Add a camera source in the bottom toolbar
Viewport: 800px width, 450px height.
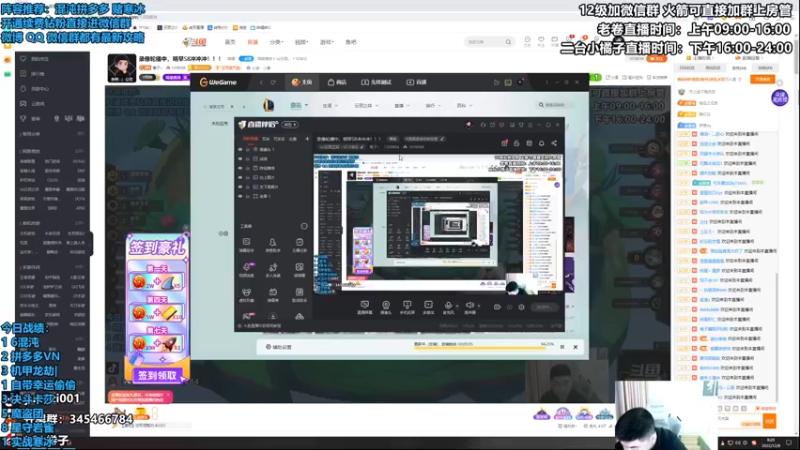(386, 307)
